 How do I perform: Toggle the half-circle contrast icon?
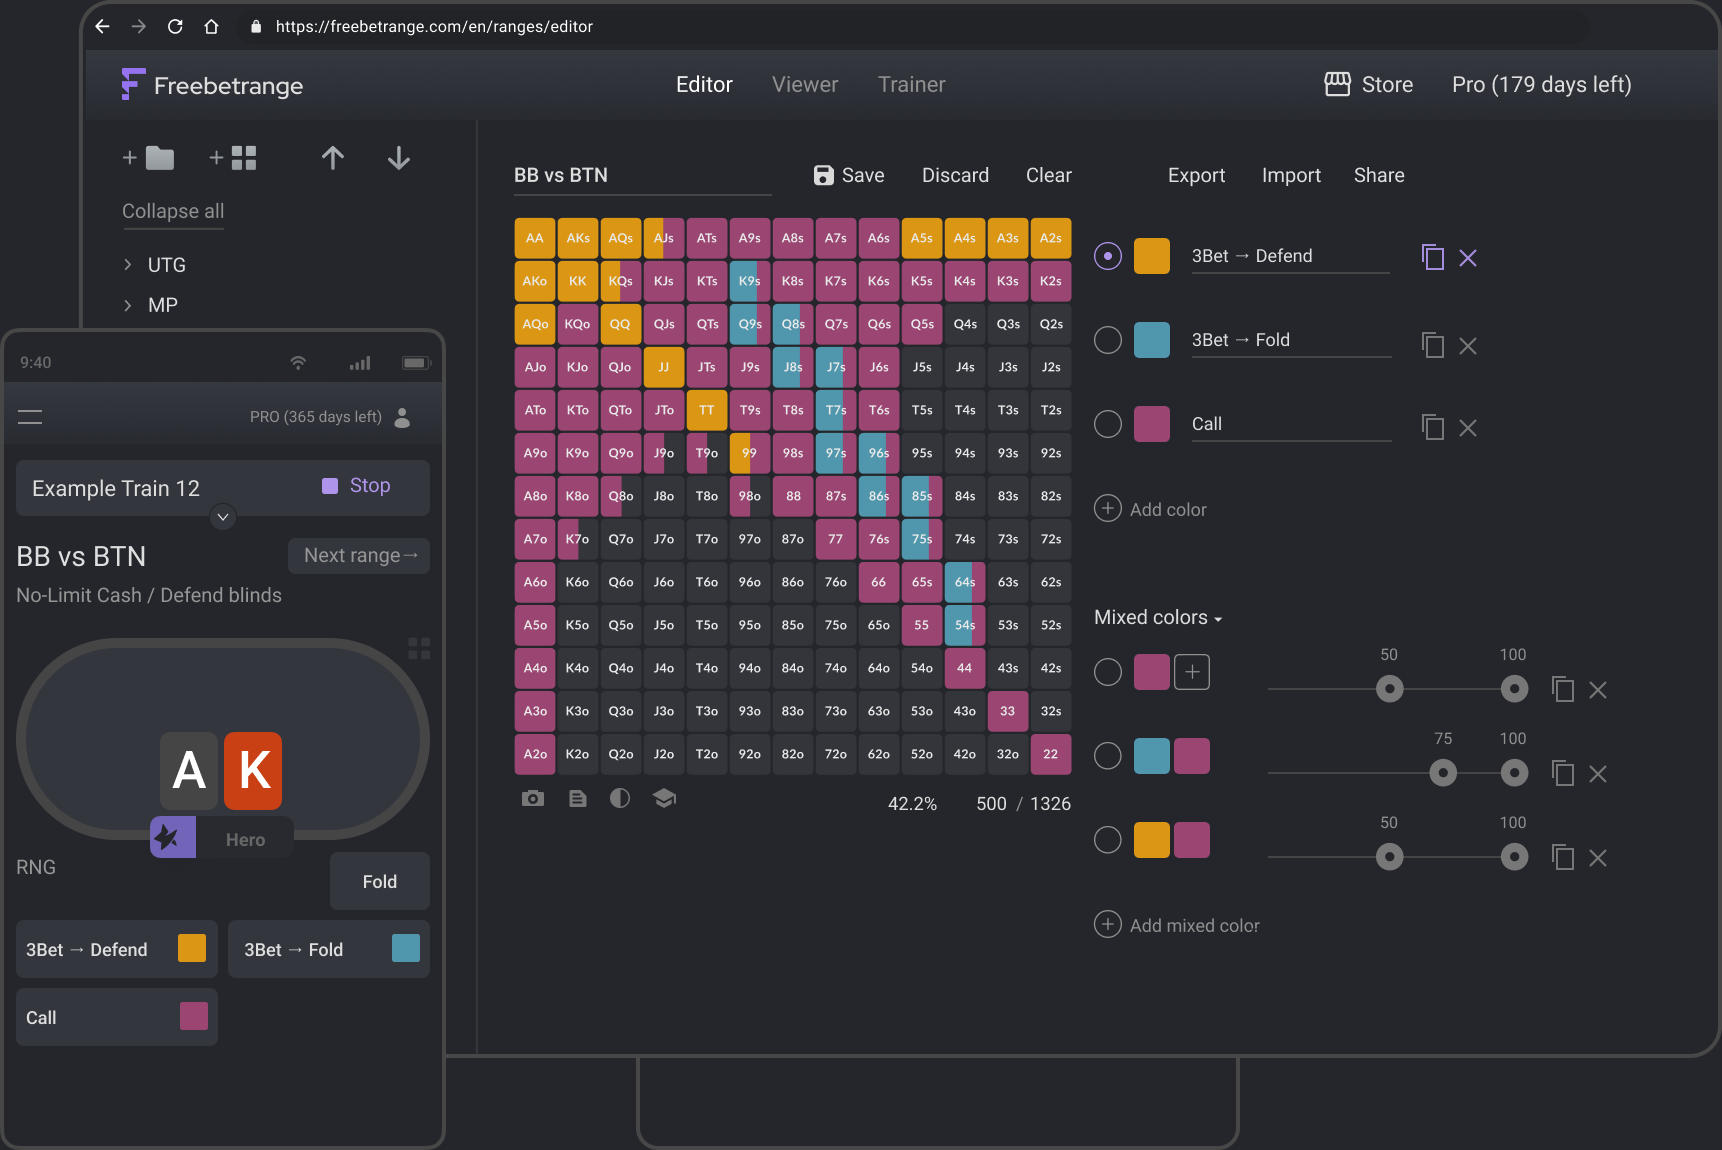pos(620,798)
